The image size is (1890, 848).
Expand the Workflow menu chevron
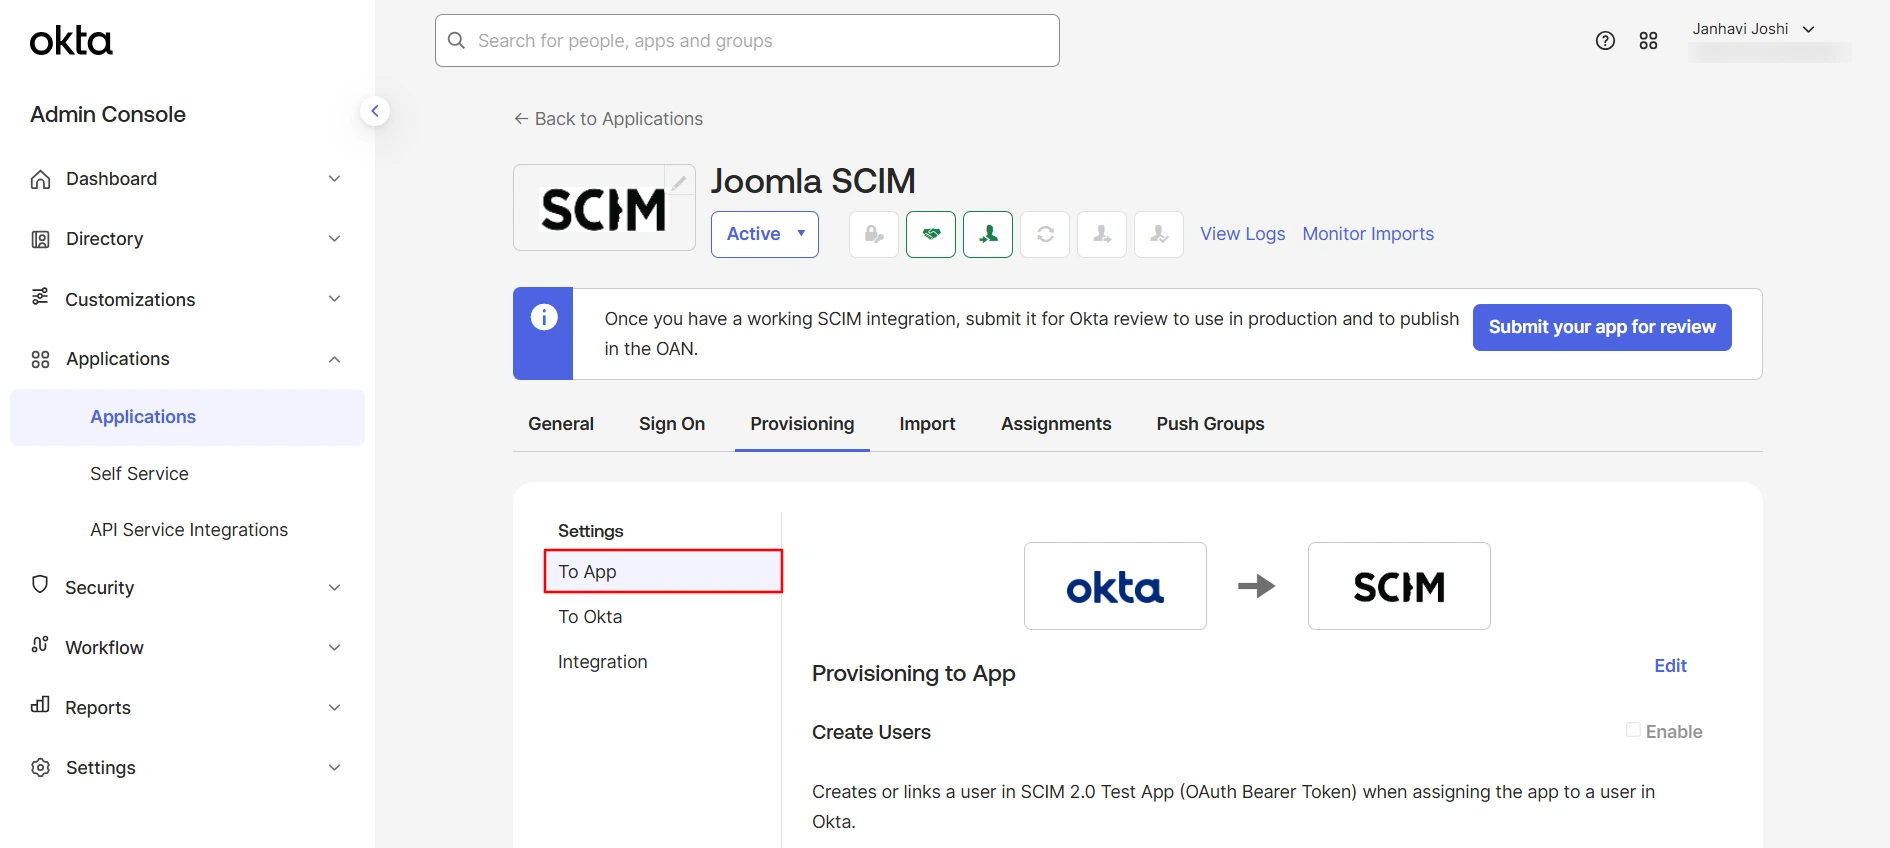tap(335, 647)
